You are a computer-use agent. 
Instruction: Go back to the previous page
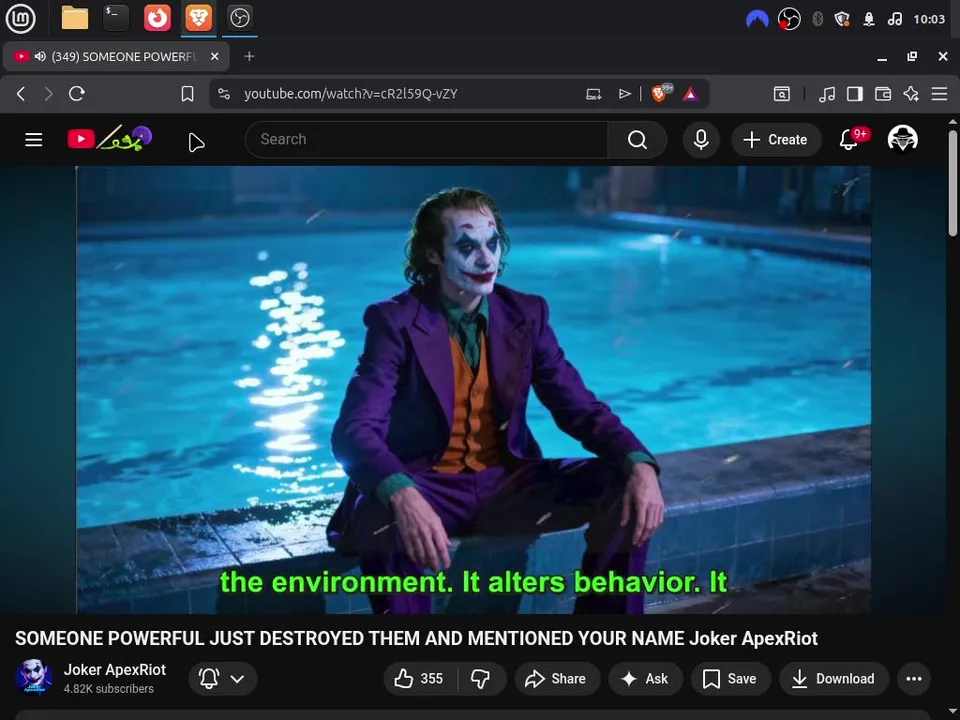point(21,94)
